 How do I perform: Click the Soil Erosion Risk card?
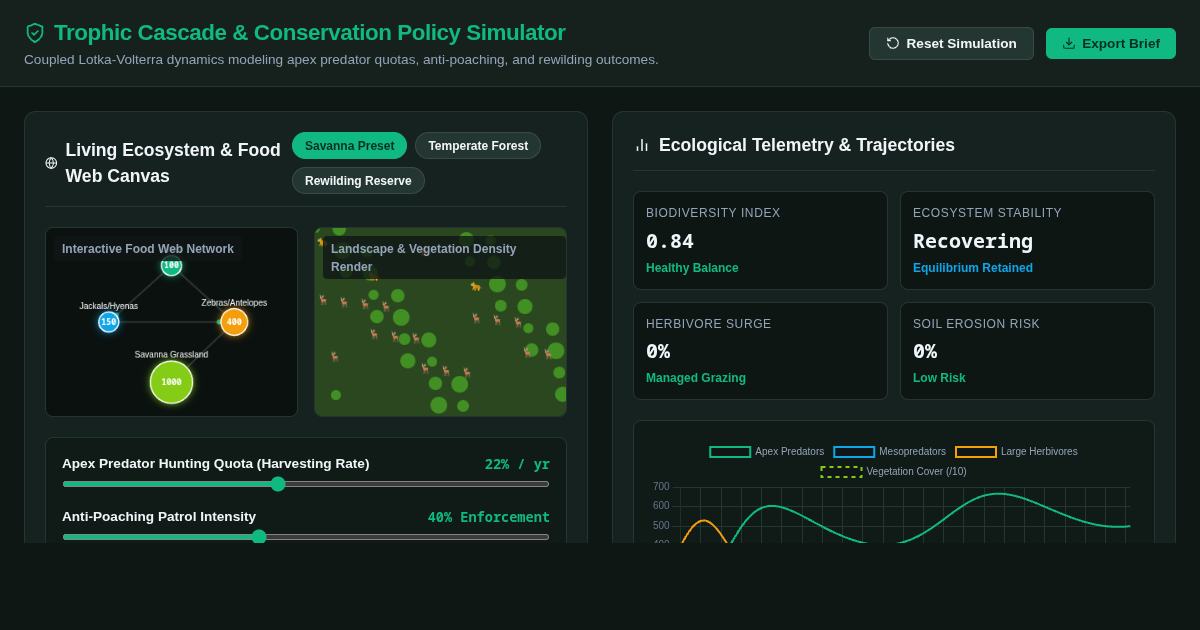1027,351
